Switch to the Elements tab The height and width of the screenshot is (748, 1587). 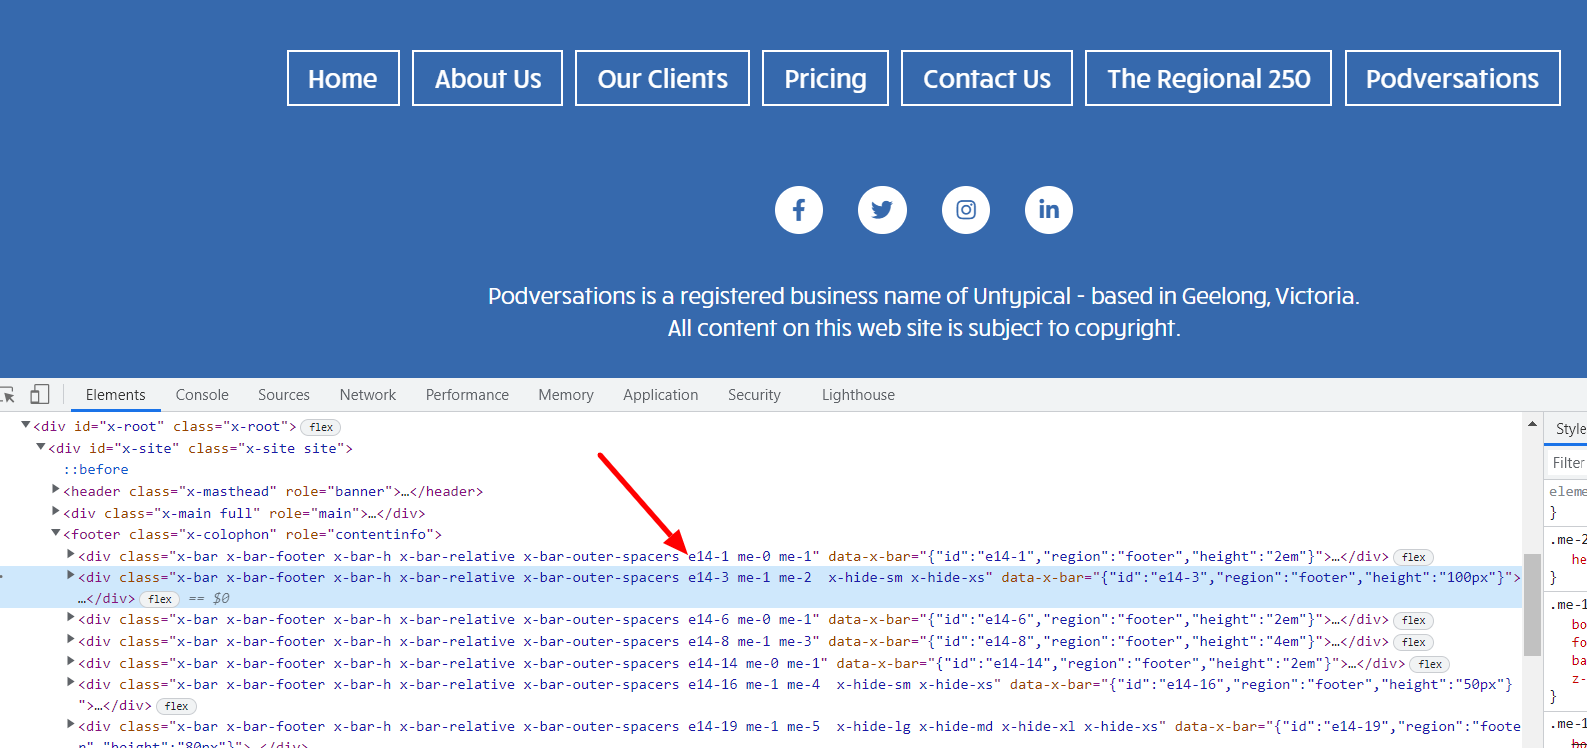click(x=116, y=395)
